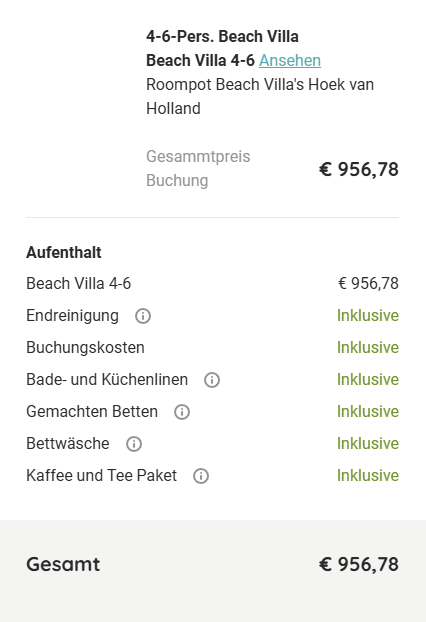
Task: Follow the Ansehen link
Action: pos(290,61)
